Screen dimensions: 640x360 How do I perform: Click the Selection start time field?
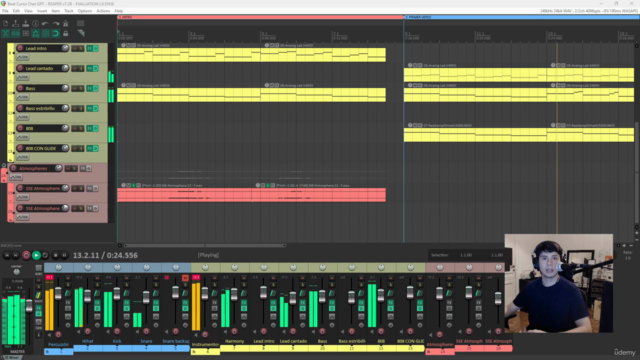tap(466, 255)
